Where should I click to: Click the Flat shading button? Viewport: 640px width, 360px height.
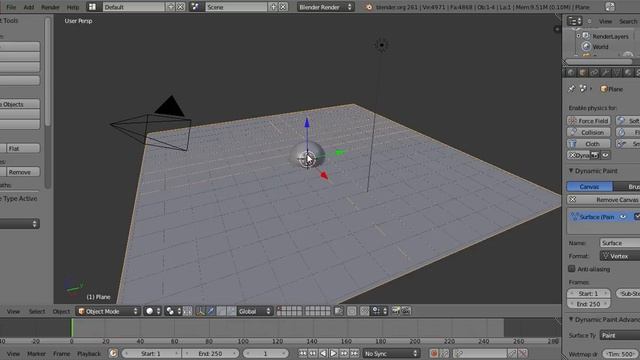pyautogui.click(x=23, y=149)
